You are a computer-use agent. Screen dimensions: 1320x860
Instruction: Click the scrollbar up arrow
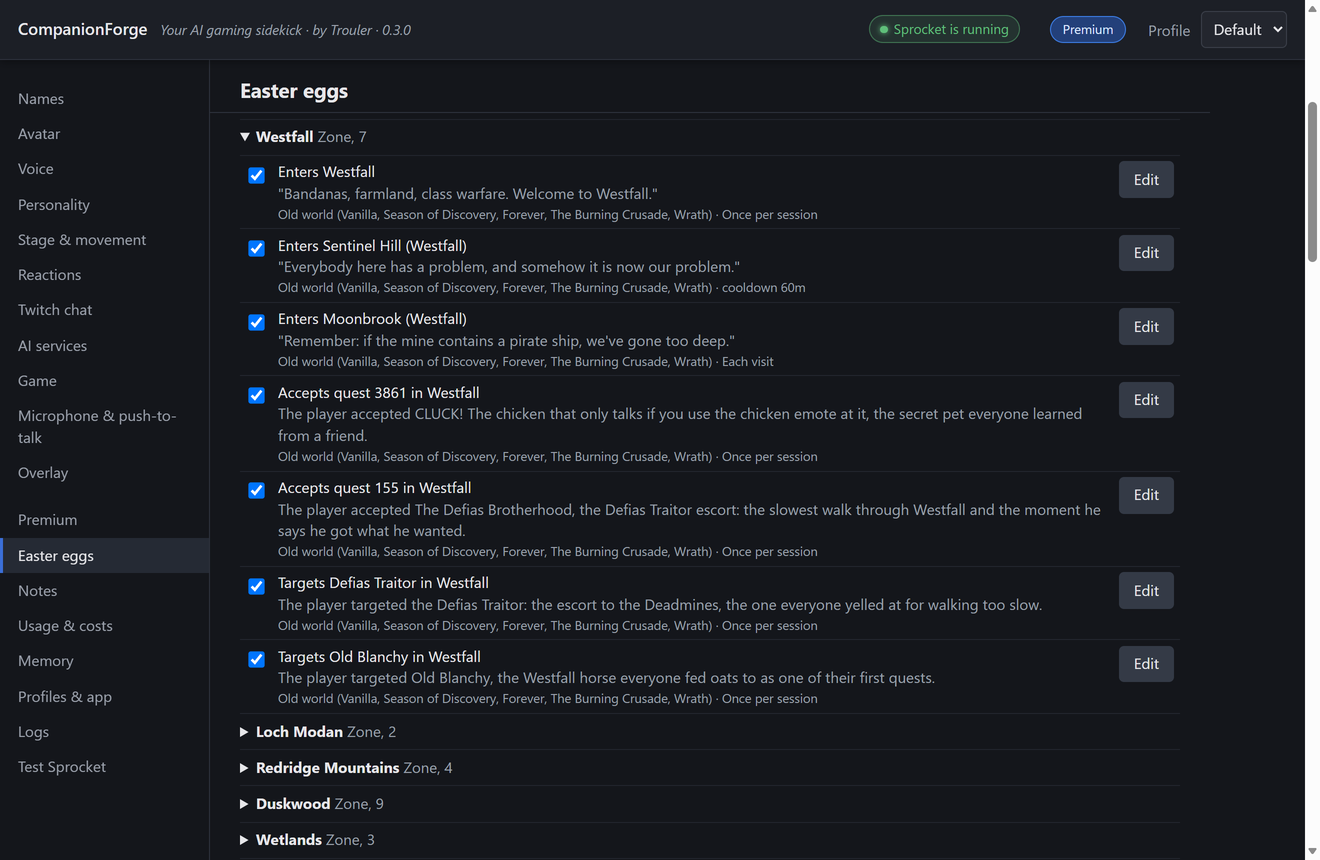pyautogui.click(x=1312, y=8)
